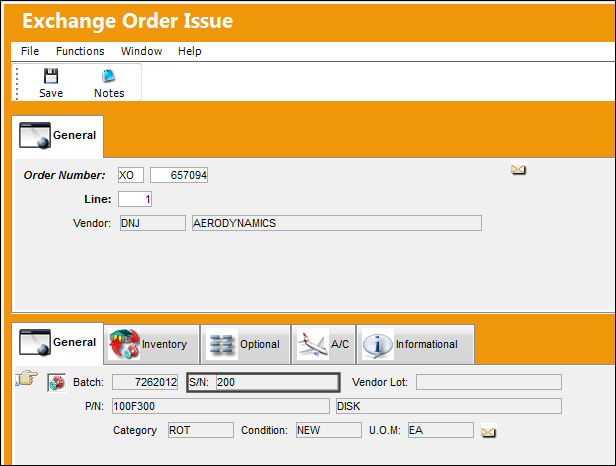The width and height of the screenshot is (616, 466).
Task: Click the envelope icon near Order Number
Action: [x=518, y=170]
